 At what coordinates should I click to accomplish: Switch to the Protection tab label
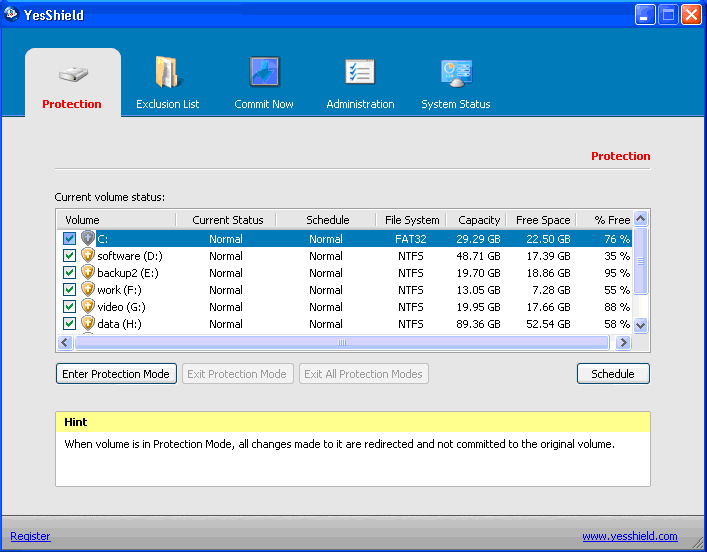pos(72,104)
